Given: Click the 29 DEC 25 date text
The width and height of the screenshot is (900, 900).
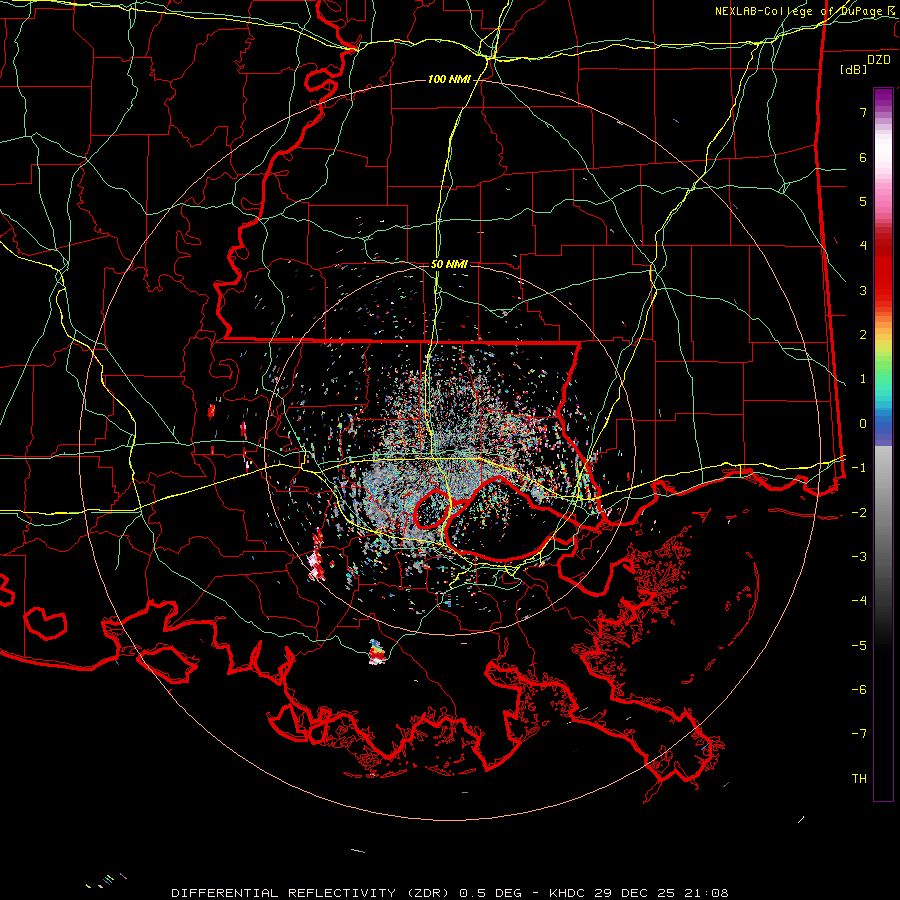Looking at the screenshot, I should coord(634,893).
